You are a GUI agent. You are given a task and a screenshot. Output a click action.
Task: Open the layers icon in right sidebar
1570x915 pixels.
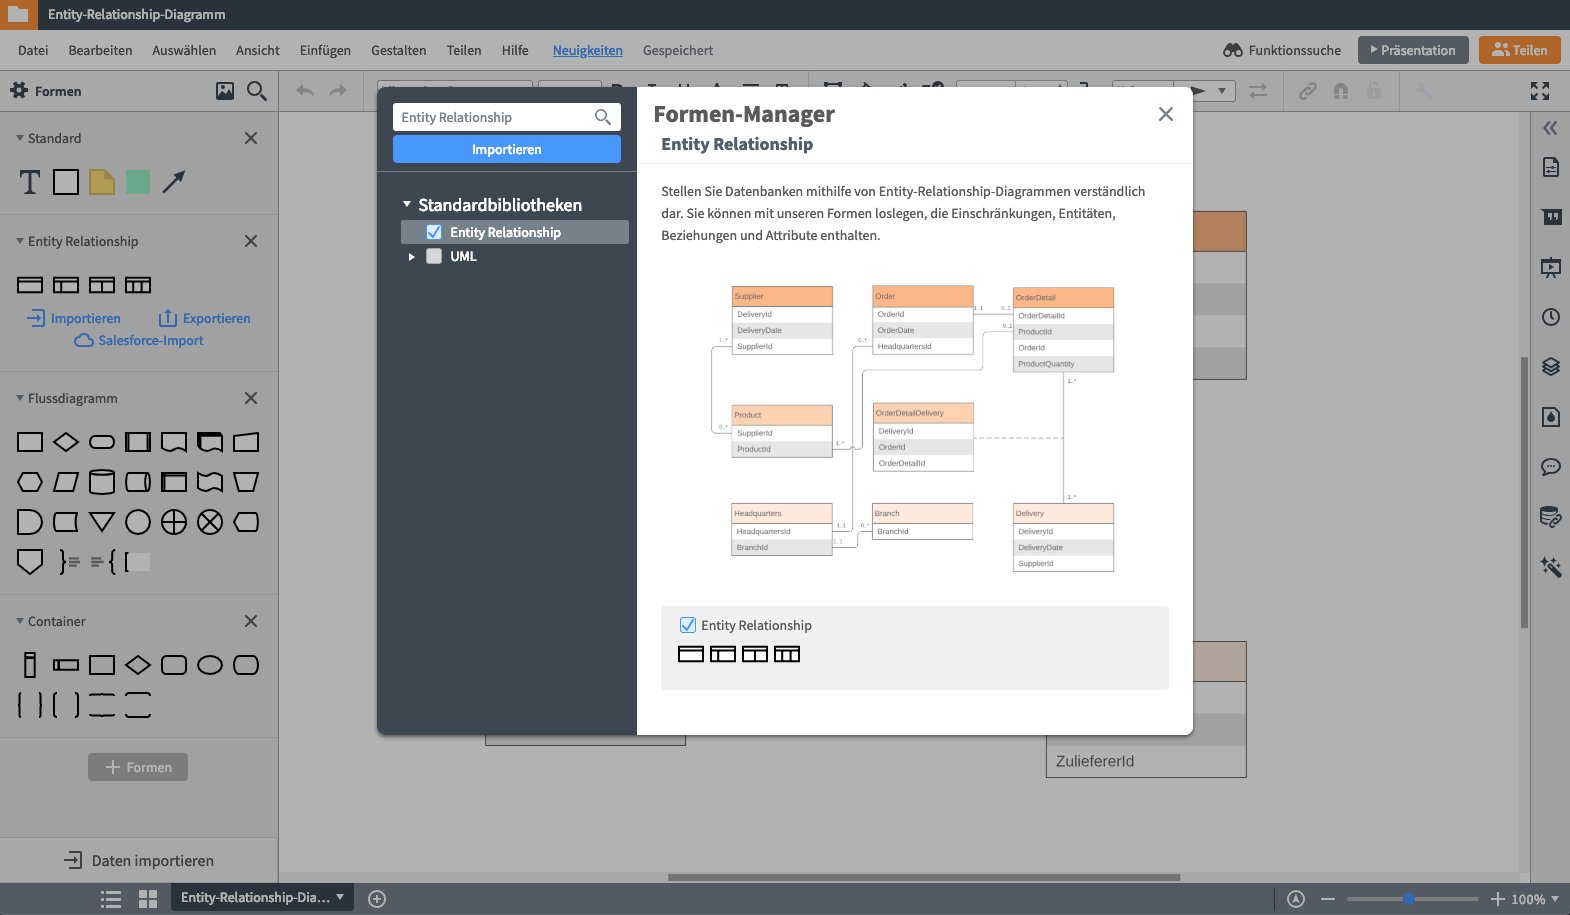(x=1550, y=367)
